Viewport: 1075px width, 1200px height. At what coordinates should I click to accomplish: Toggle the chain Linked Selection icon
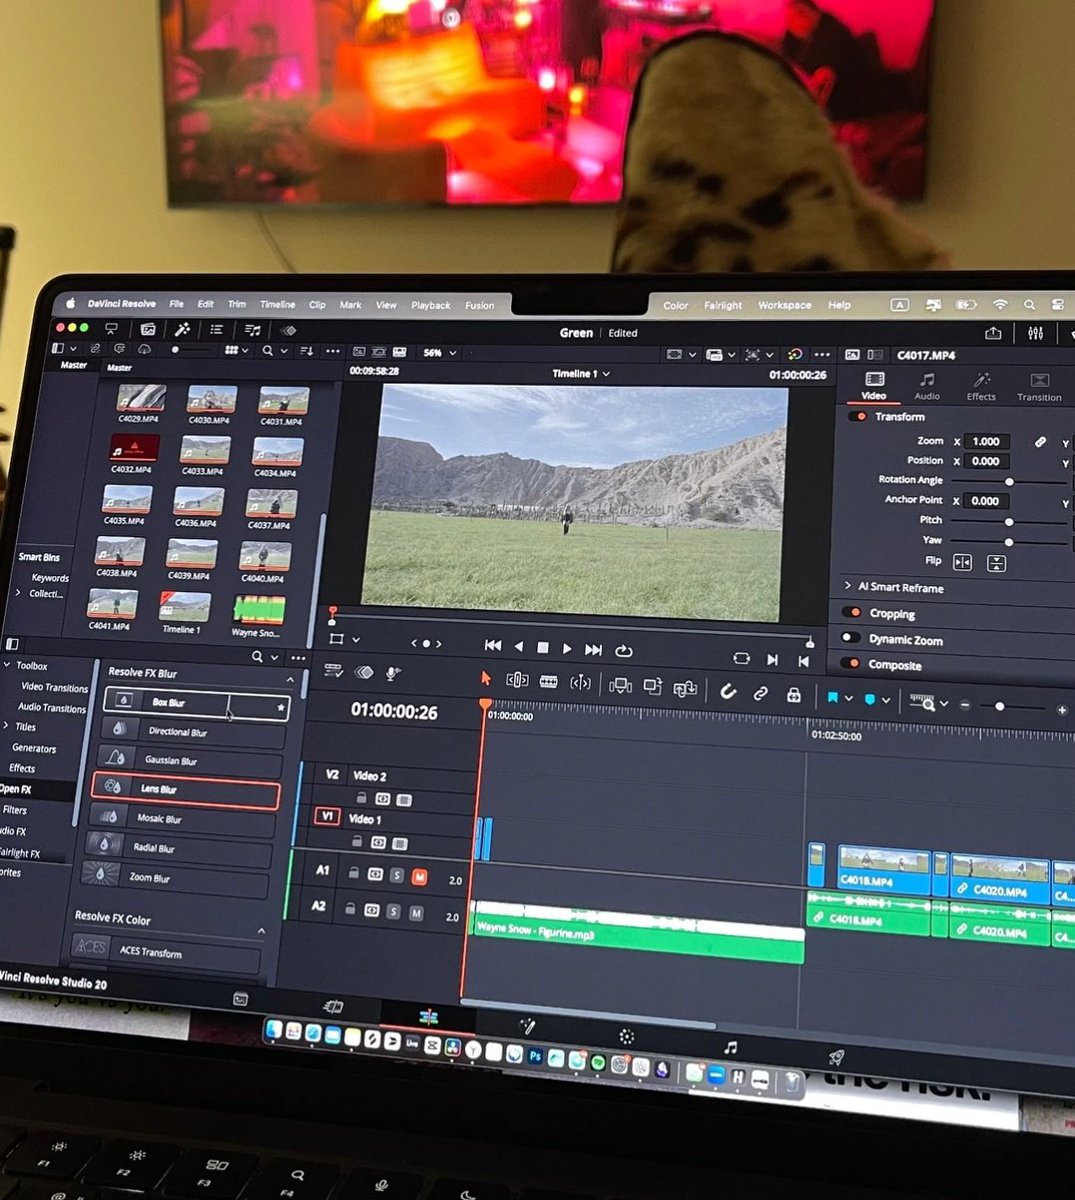pyautogui.click(x=761, y=693)
